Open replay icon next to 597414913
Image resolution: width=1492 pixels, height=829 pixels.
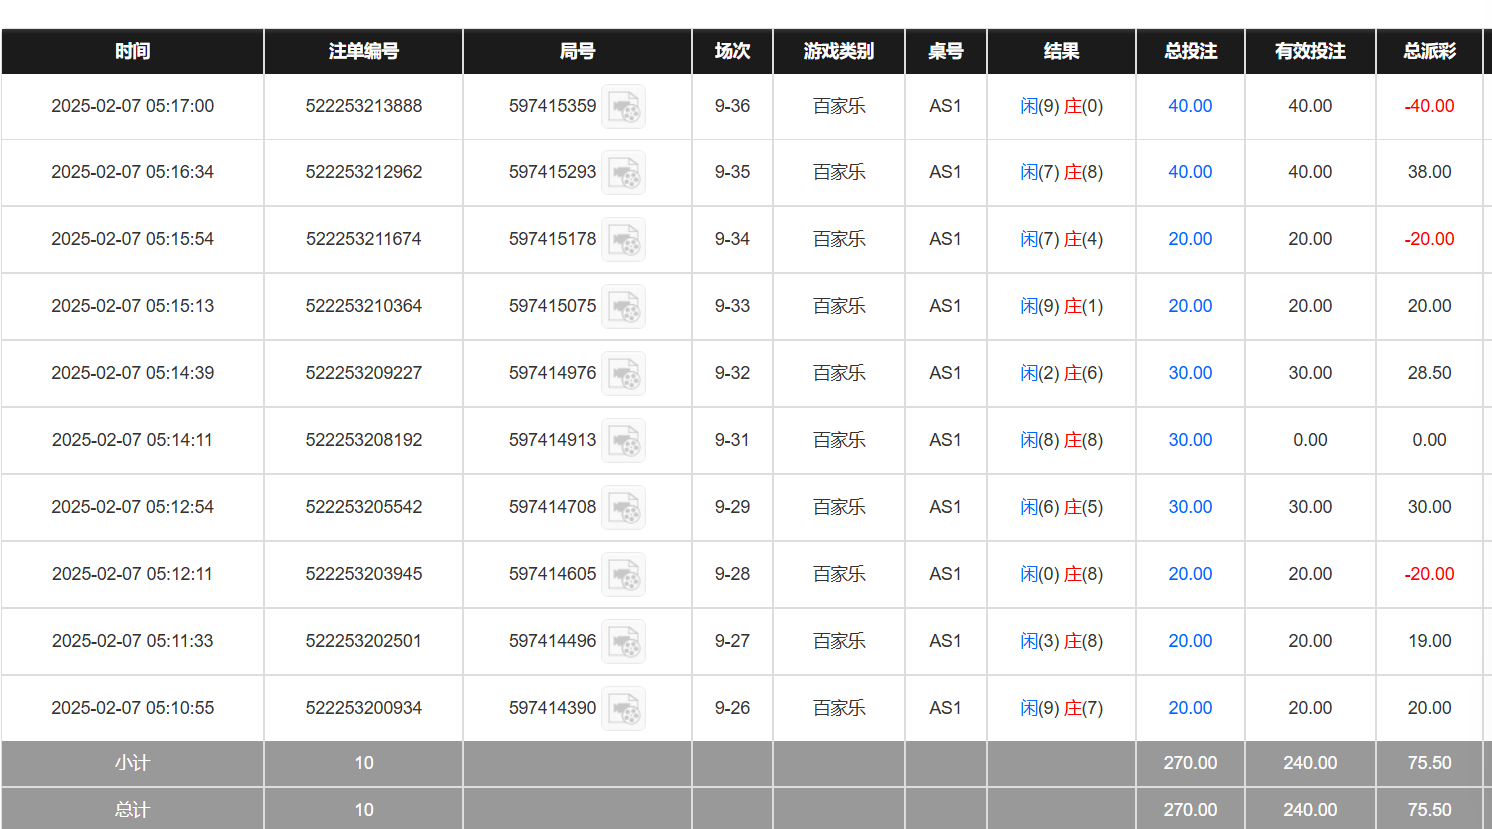[623, 441]
